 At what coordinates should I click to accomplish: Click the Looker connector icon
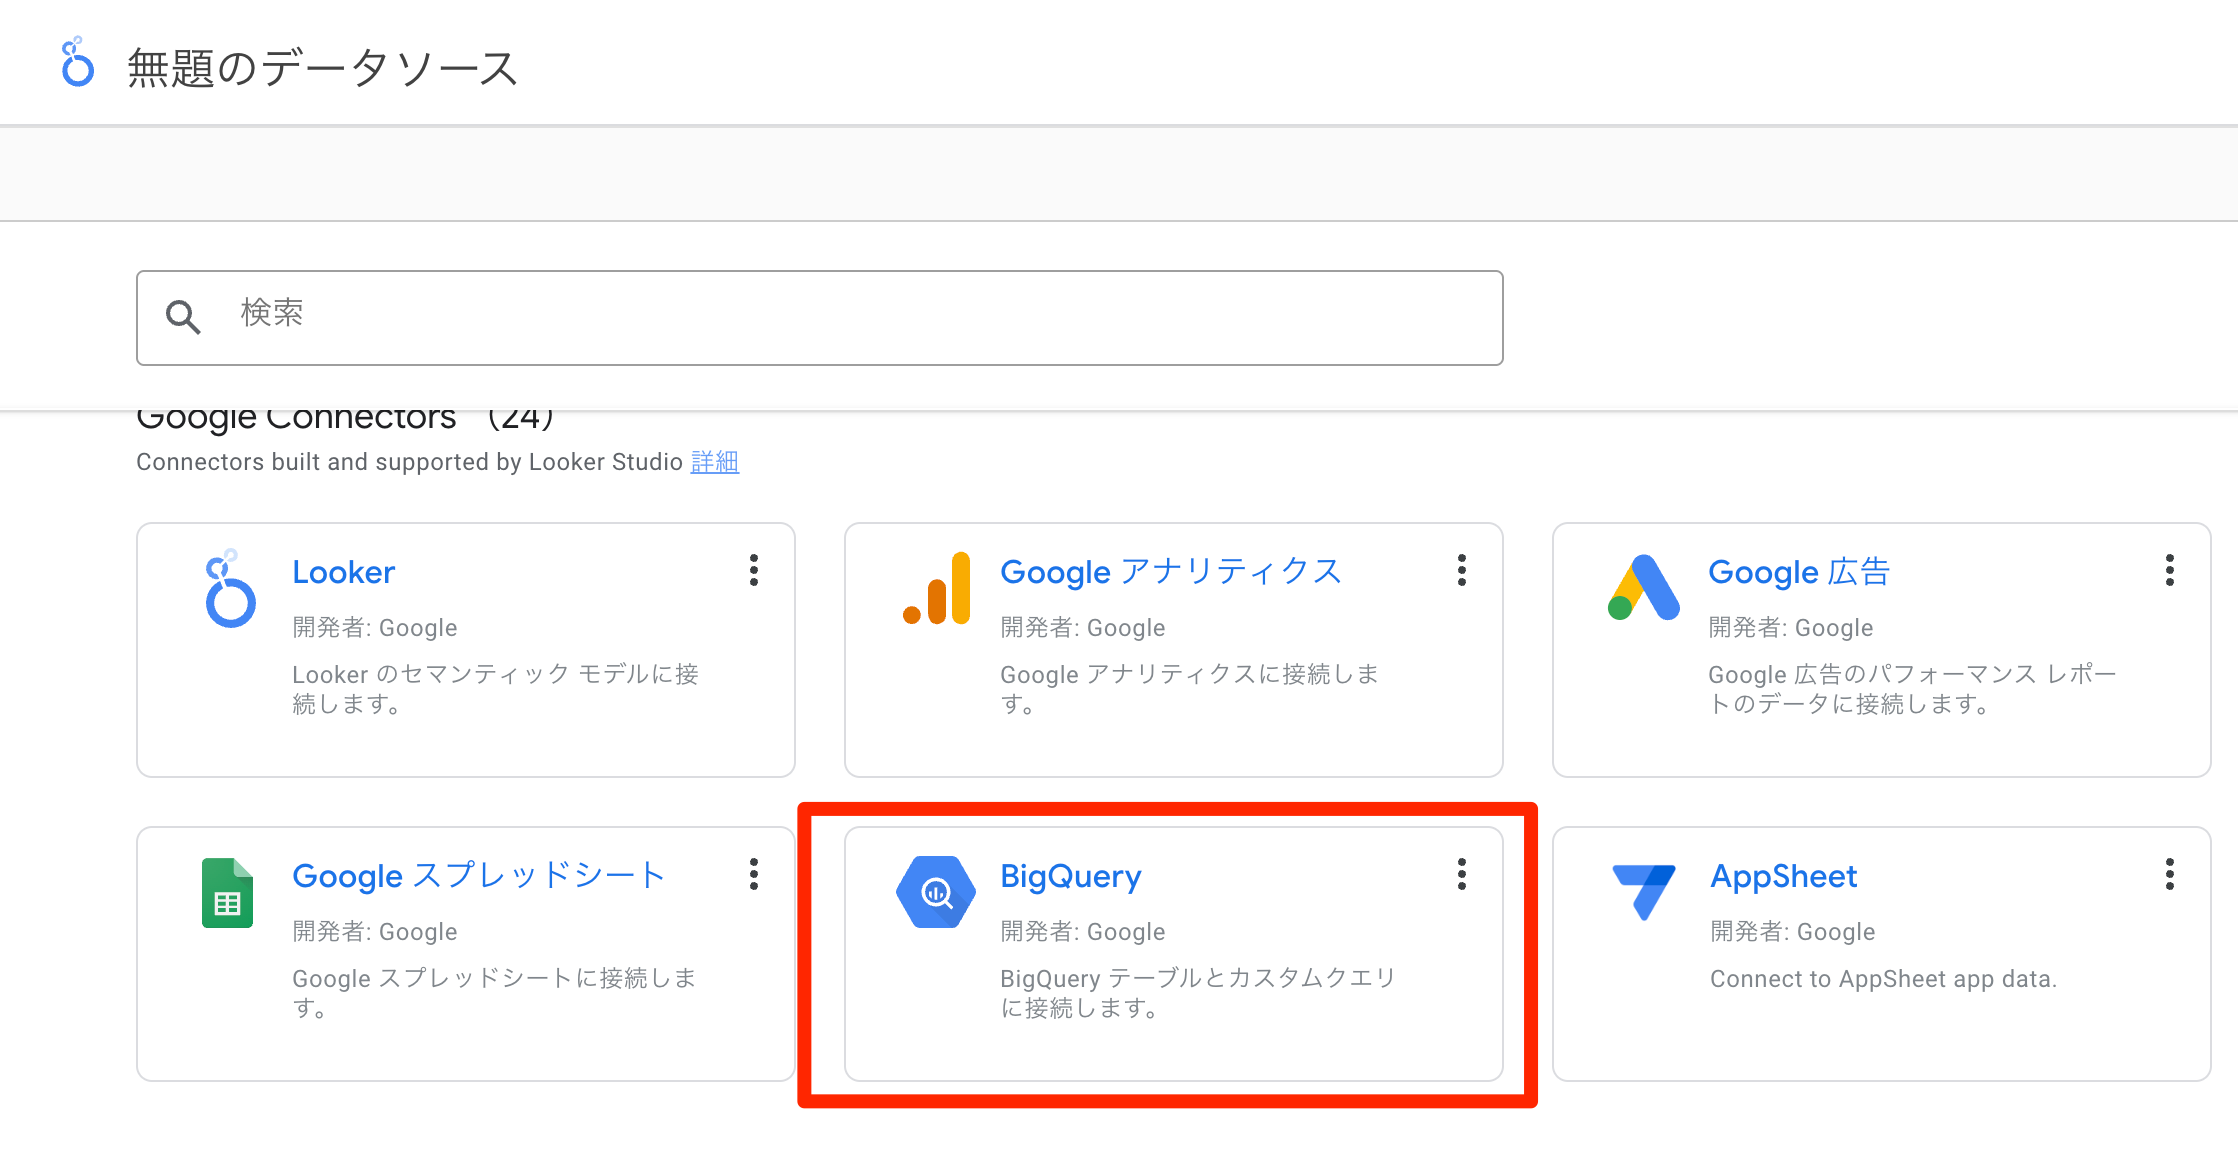pyautogui.click(x=230, y=589)
